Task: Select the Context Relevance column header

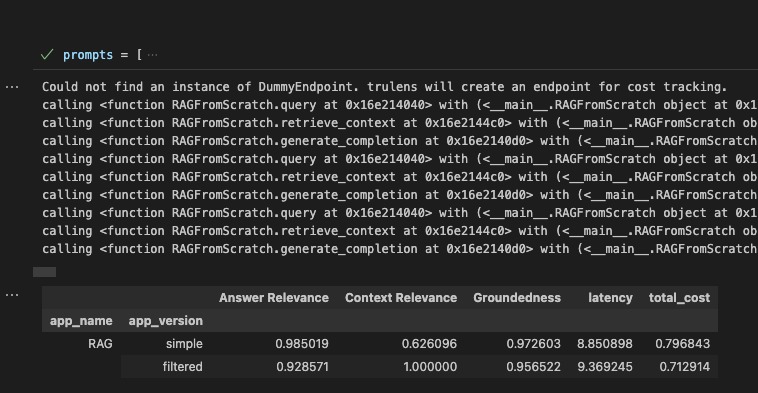Action: [x=401, y=298]
